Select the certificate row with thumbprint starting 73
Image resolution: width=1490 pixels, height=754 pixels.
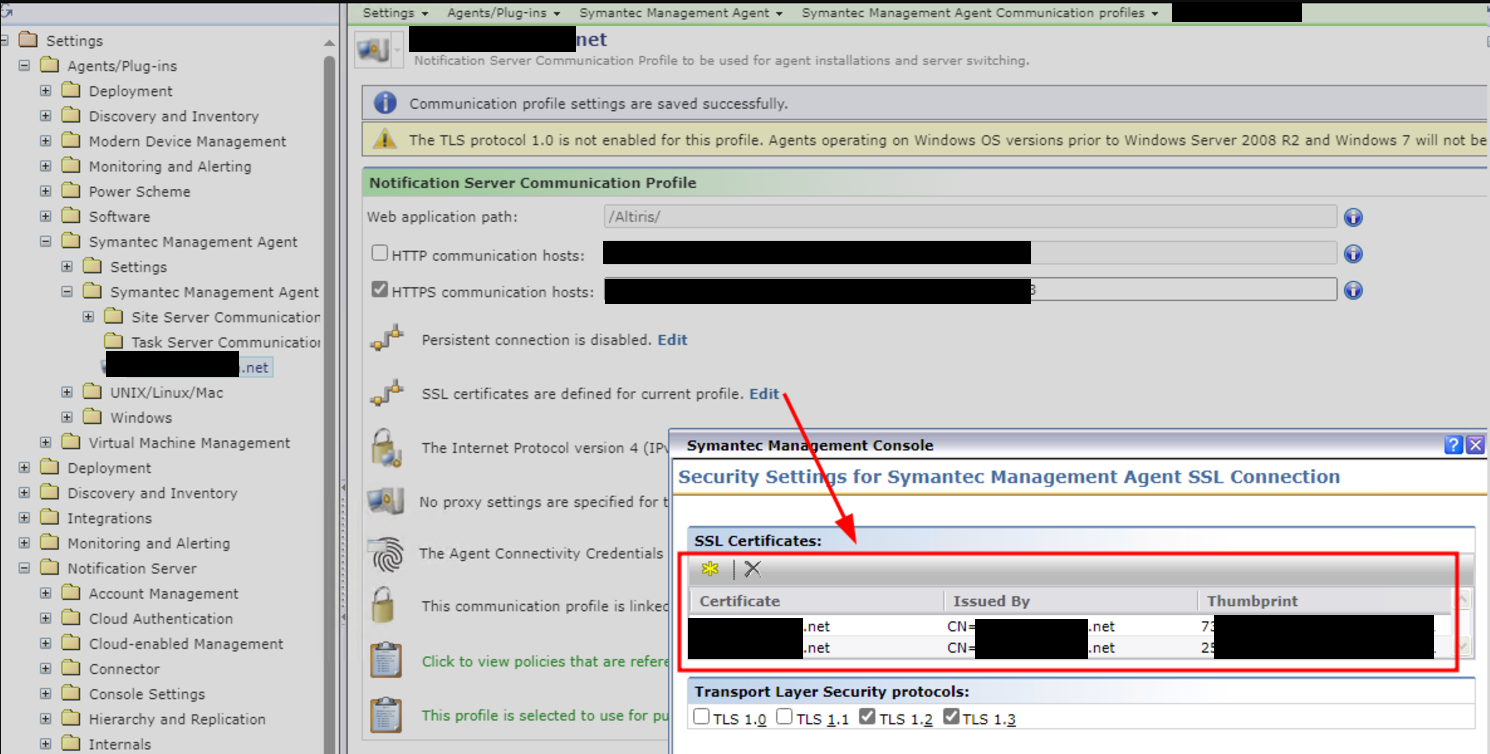point(1070,626)
